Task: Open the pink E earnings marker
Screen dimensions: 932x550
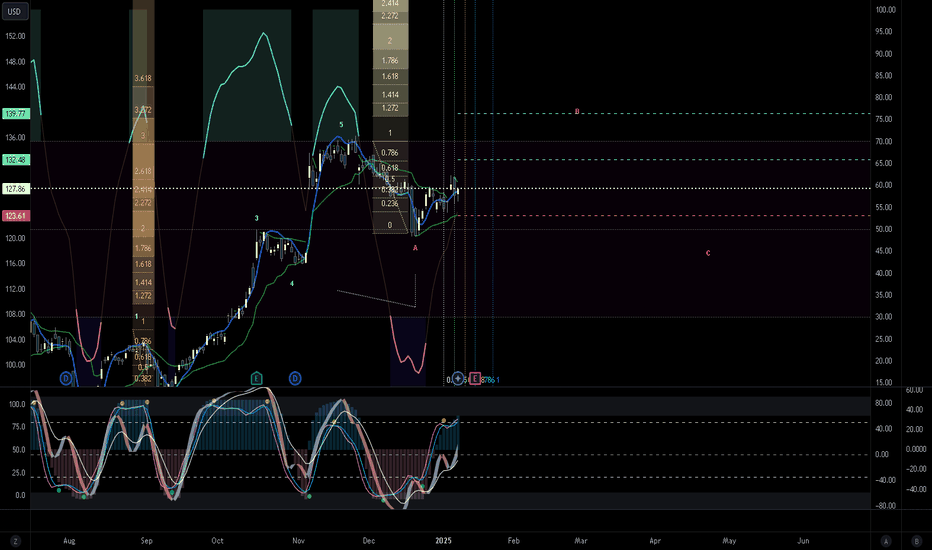Action: pyautogui.click(x=475, y=379)
